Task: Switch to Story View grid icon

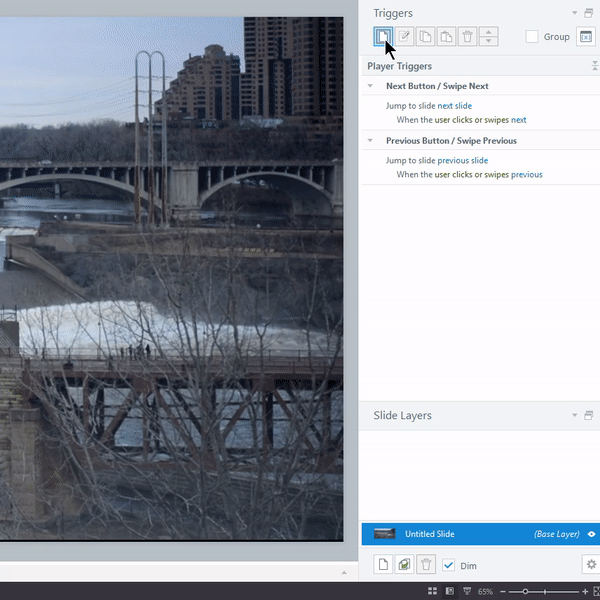Action: pos(432,591)
